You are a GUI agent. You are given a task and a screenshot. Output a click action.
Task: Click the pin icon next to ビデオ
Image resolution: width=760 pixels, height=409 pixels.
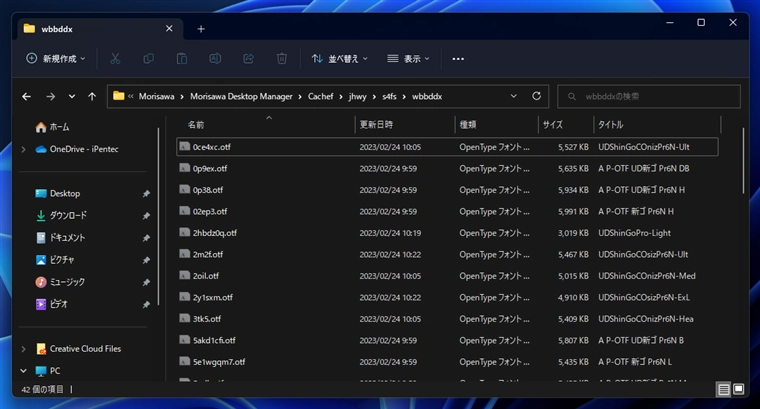[146, 304]
